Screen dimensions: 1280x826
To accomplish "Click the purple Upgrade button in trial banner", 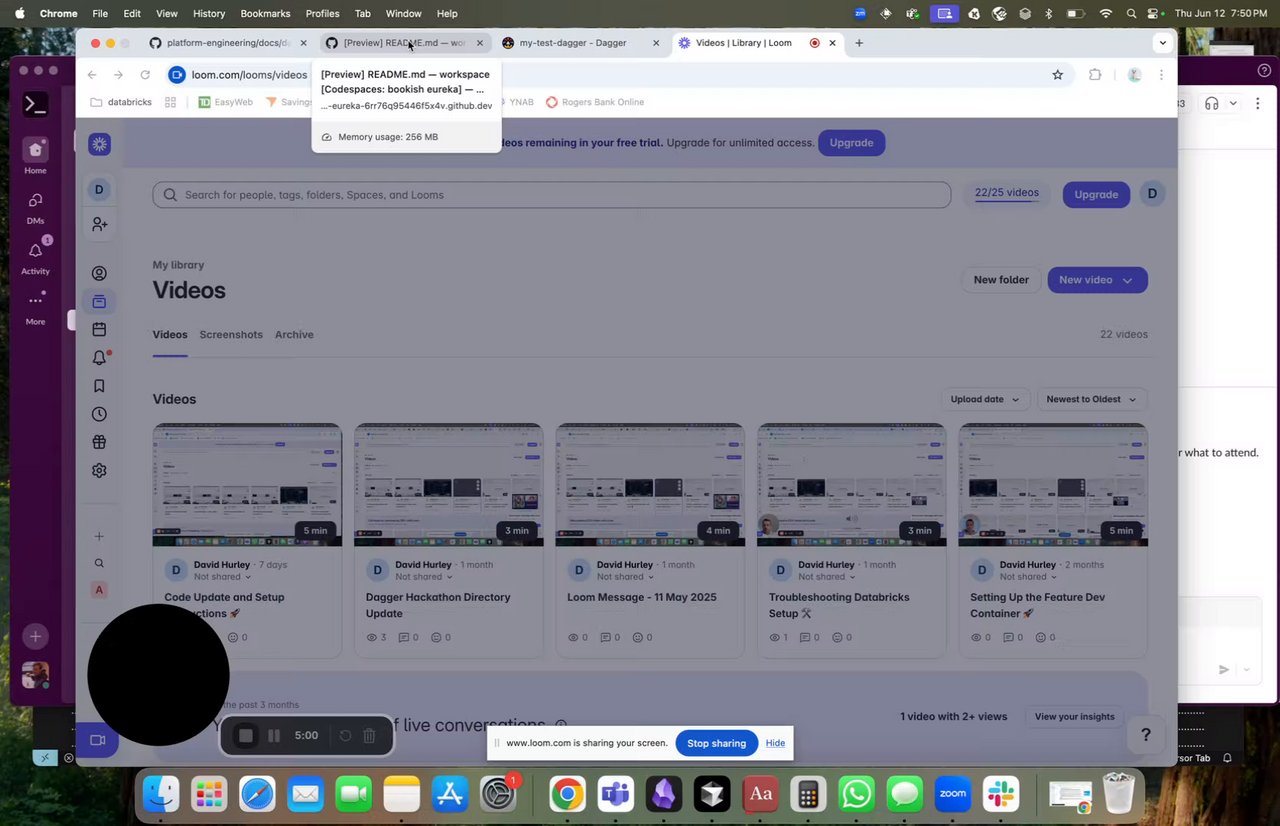I will tap(851, 143).
